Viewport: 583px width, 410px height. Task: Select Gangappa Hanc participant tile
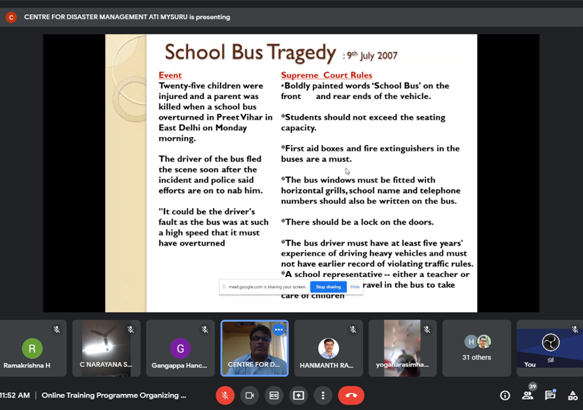[180, 348]
